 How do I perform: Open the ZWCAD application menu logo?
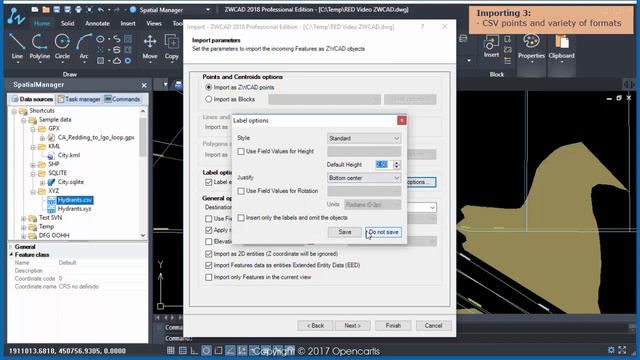tap(16, 17)
